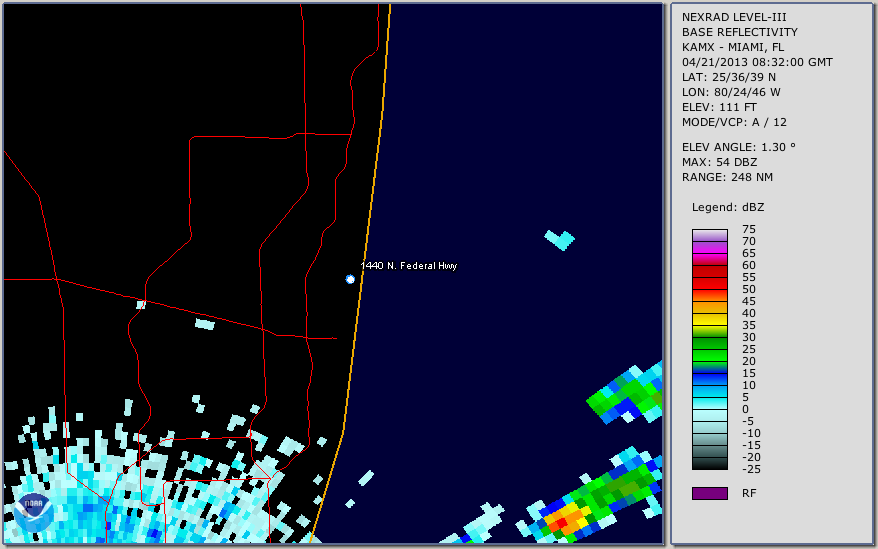Click the purple RF legend swatch
Image resolution: width=878 pixels, height=549 pixels.
[709, 493]
